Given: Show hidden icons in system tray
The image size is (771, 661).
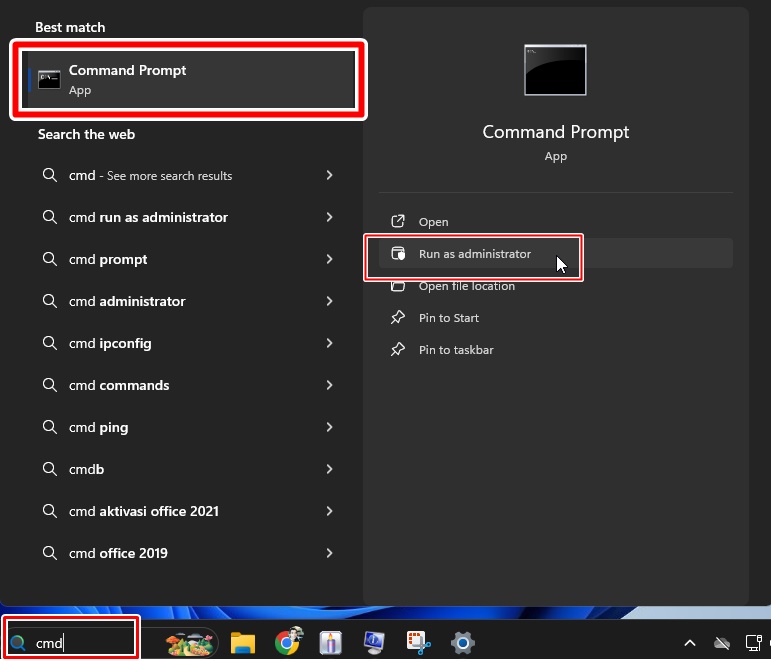Looking at the screenshot, I should coord(690,642).
